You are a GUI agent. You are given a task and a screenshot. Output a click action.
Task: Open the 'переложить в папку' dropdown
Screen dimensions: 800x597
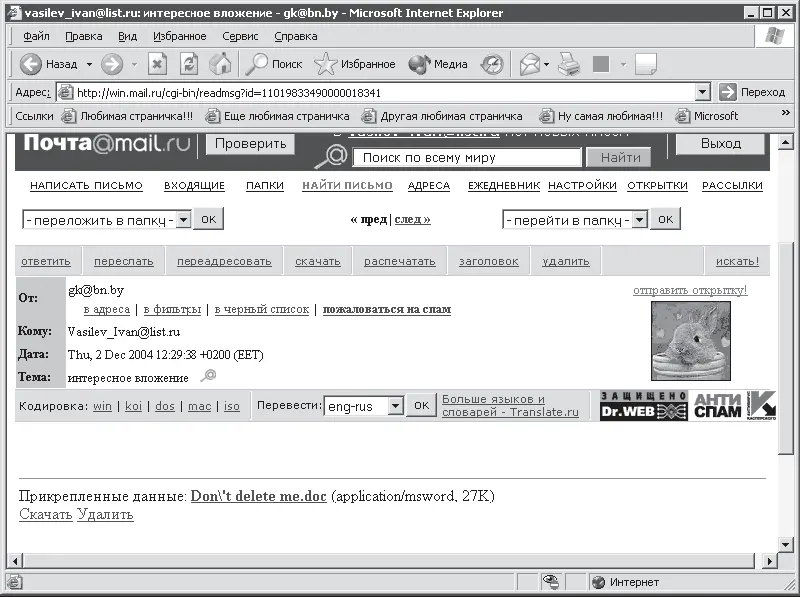(184, 220)
